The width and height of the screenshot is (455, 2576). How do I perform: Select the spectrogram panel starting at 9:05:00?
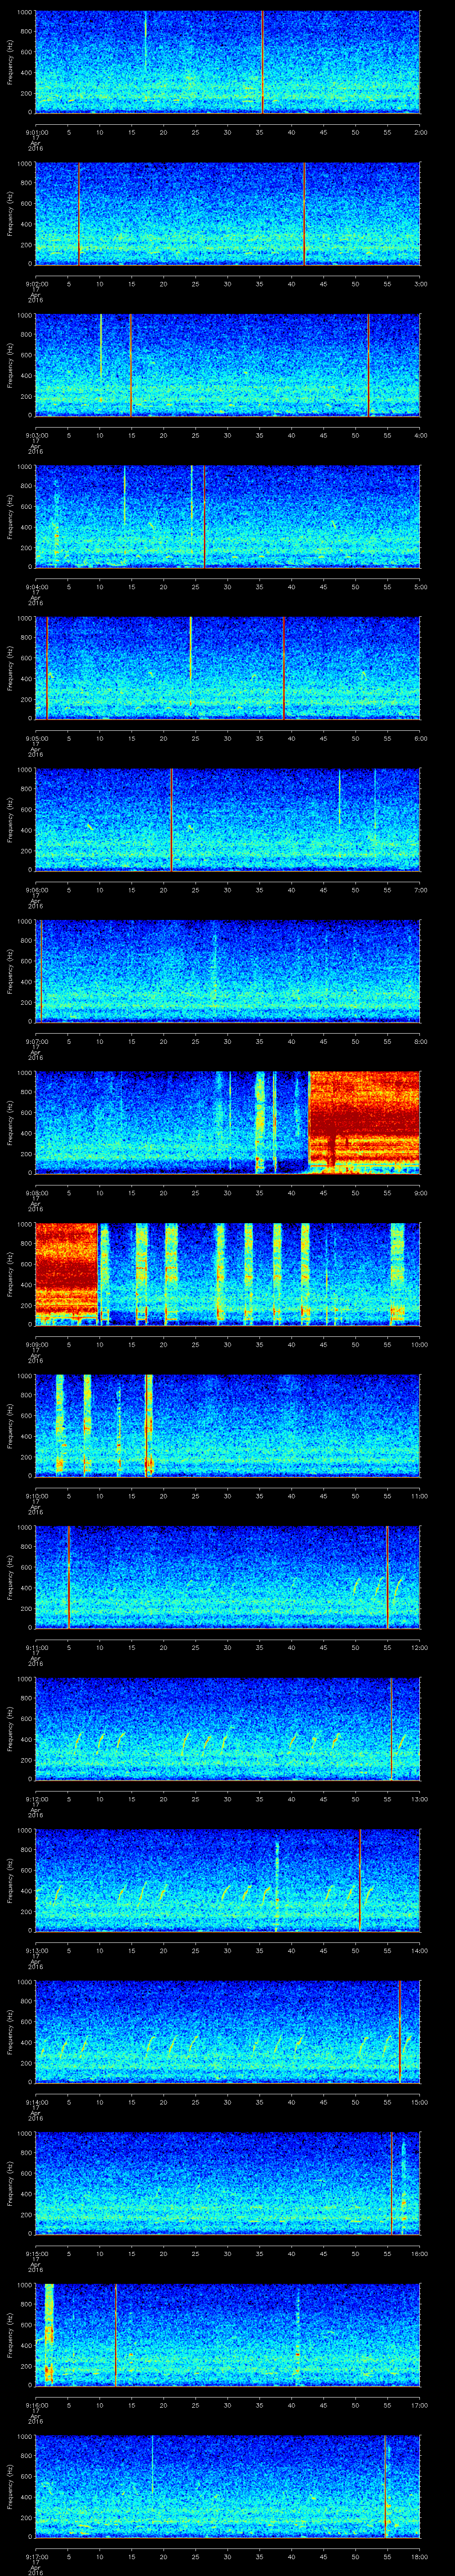click(228, 668)
